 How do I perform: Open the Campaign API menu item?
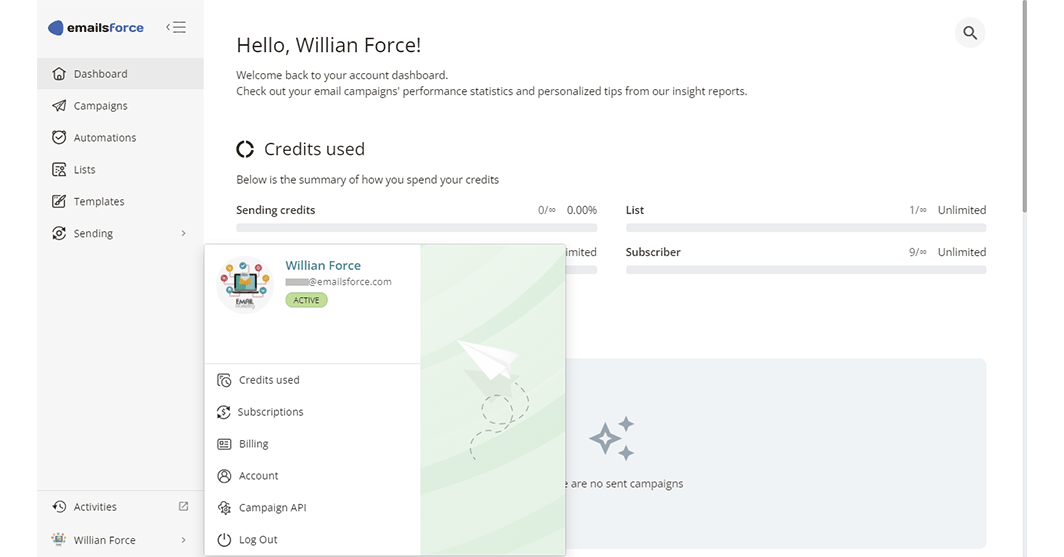(x=272, y=508)
